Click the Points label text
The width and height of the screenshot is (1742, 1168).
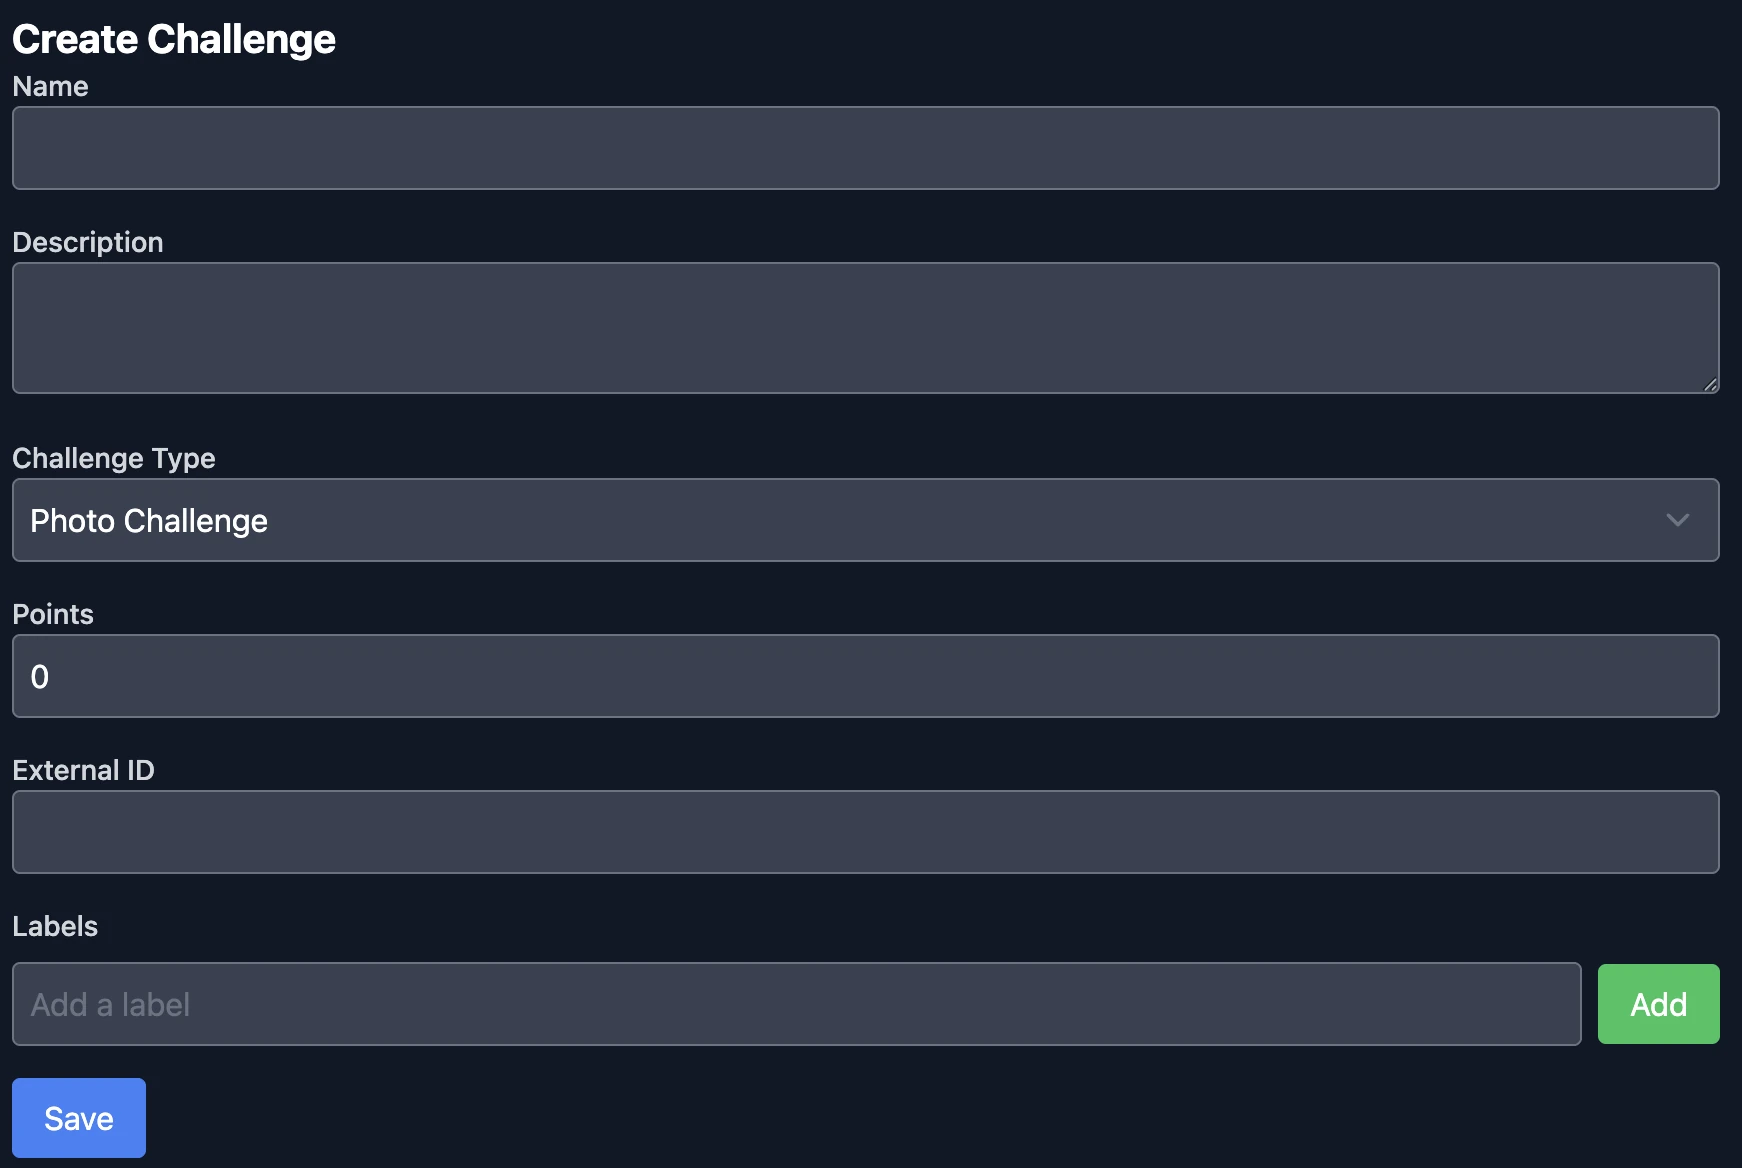click(x=53, y=614)
